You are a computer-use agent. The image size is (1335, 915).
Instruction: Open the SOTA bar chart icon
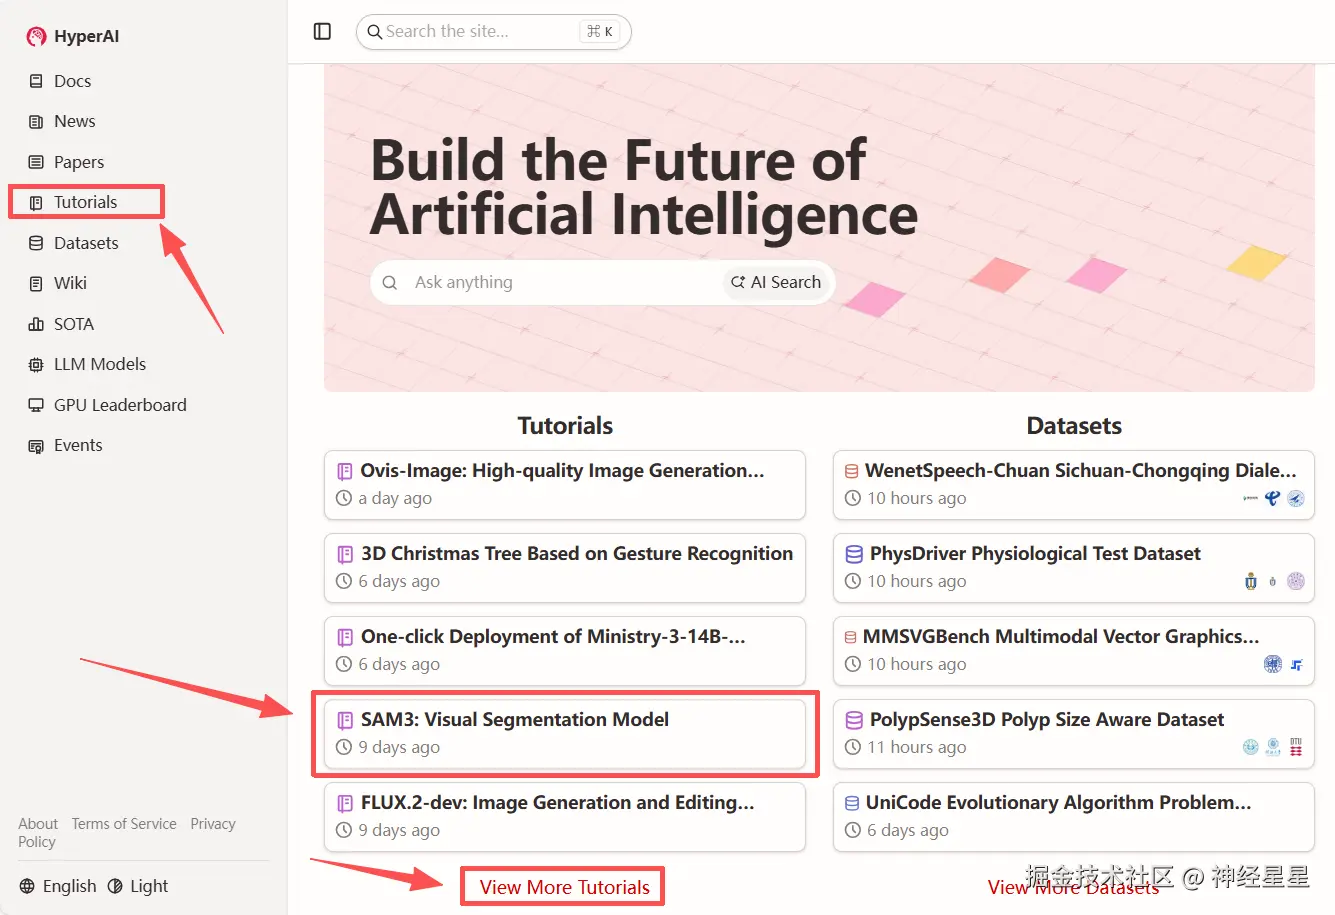coord(36,324)
